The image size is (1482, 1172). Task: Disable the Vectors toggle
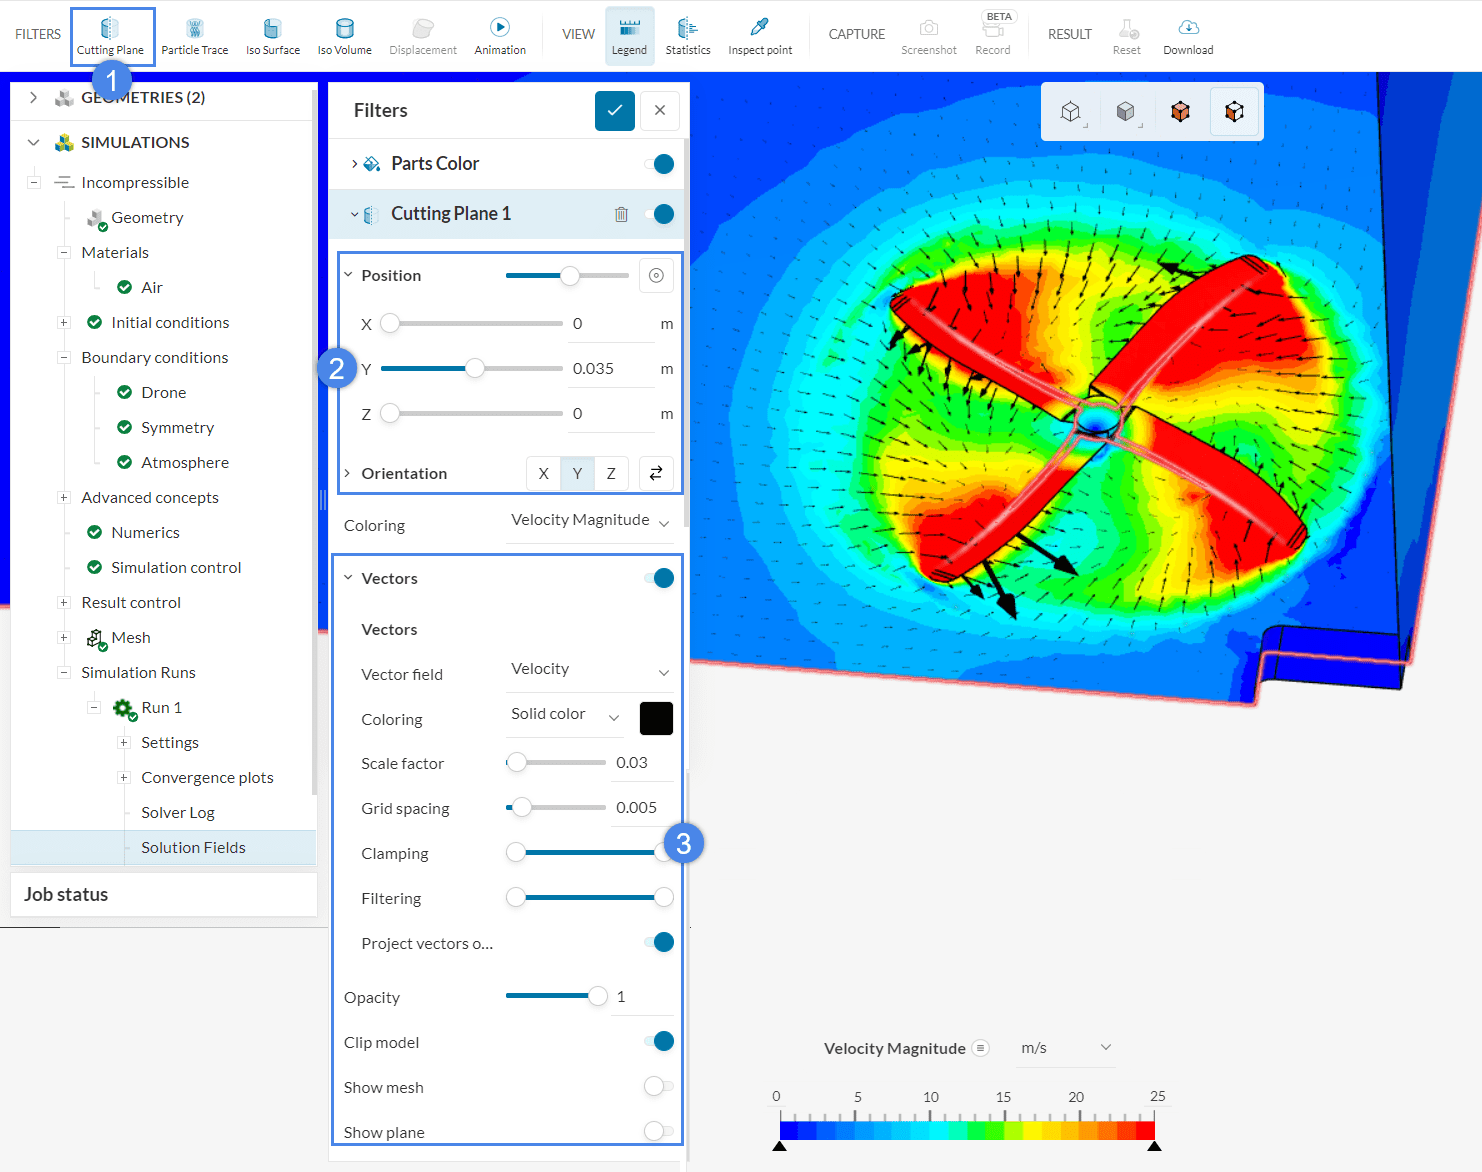pyautogui.click(x=660, y=578)
